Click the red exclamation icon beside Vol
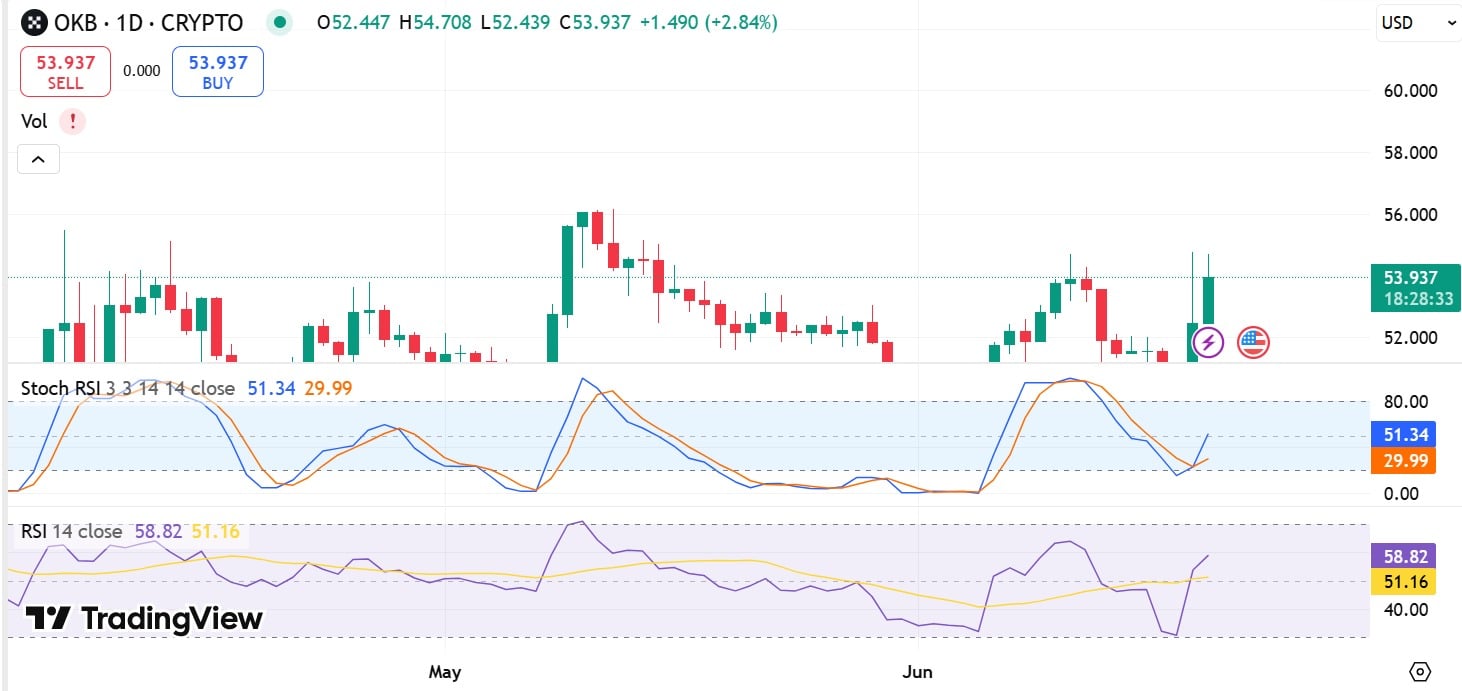 click(72, 121)
